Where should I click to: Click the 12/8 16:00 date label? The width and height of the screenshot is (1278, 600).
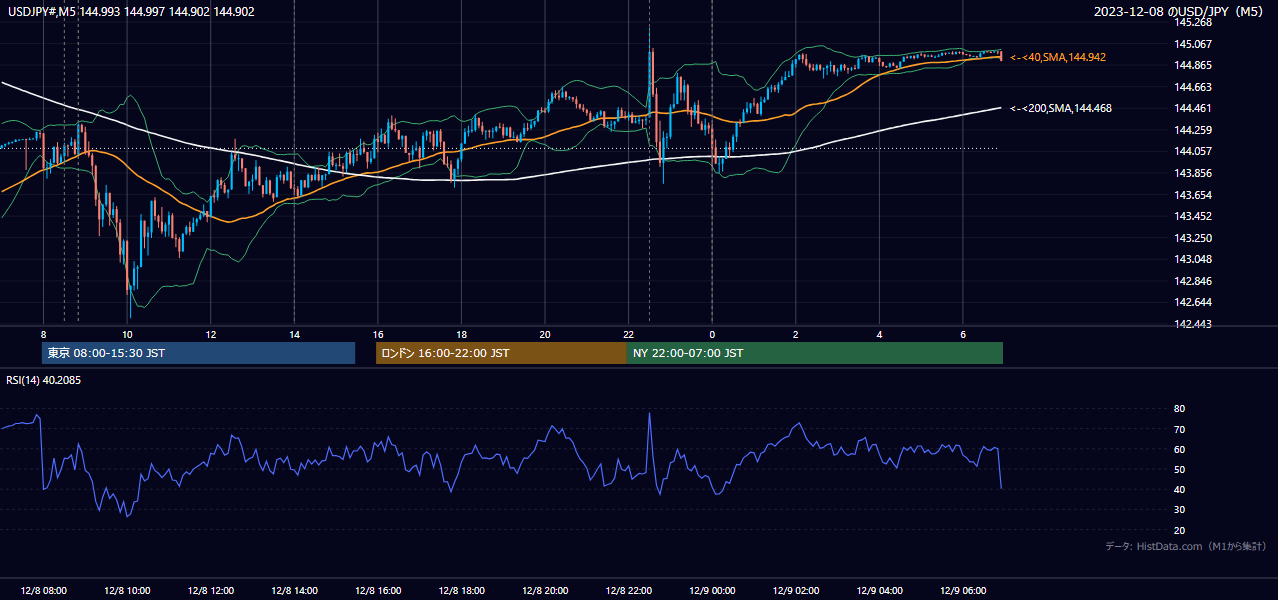pyautogui.click(x=378, y=591)
